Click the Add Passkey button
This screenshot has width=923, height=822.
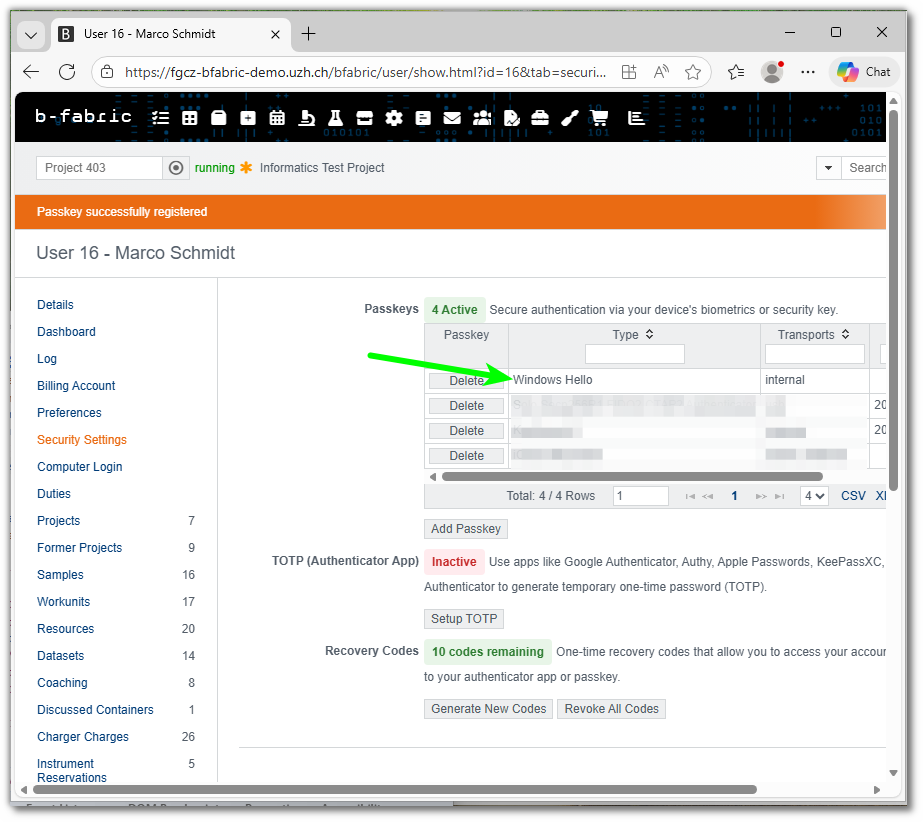[466, 529]
